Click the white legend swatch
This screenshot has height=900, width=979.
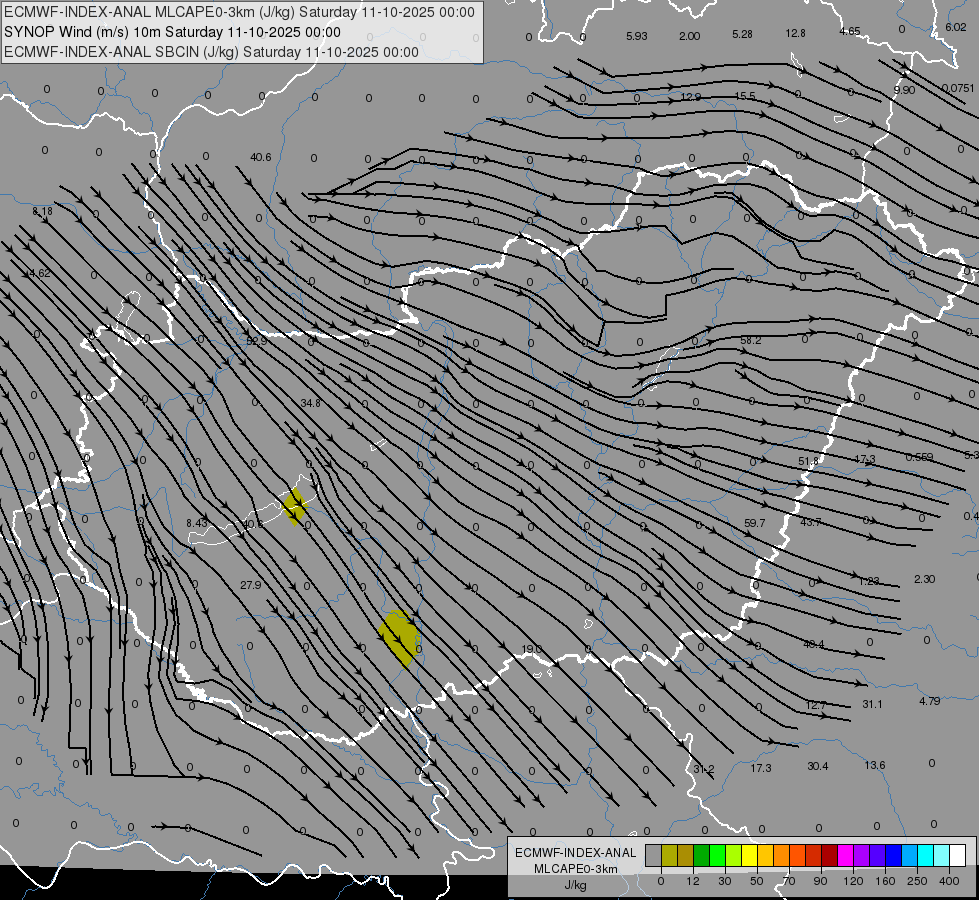coord(957,855)
